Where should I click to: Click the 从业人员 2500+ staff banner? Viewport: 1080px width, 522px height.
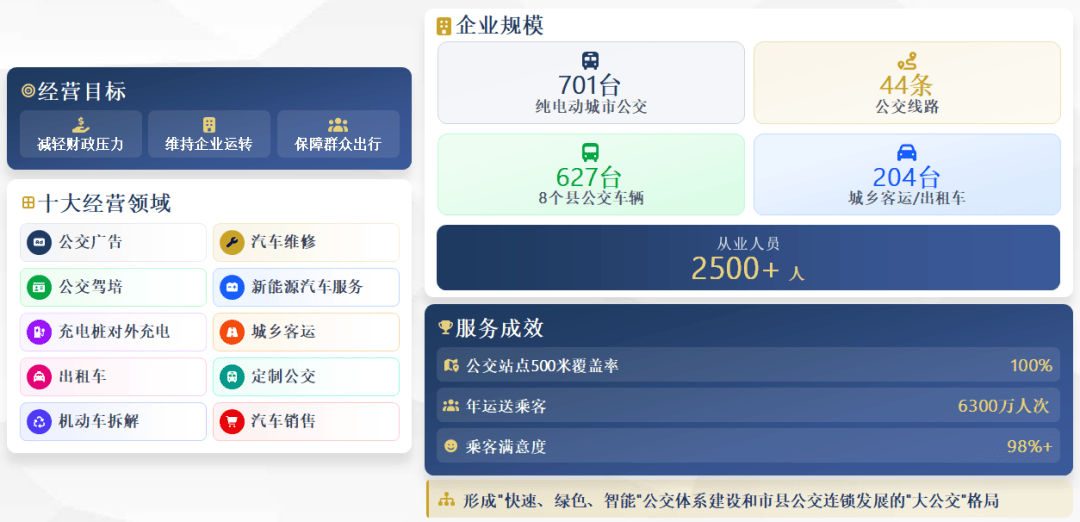[x=748, y=258]
